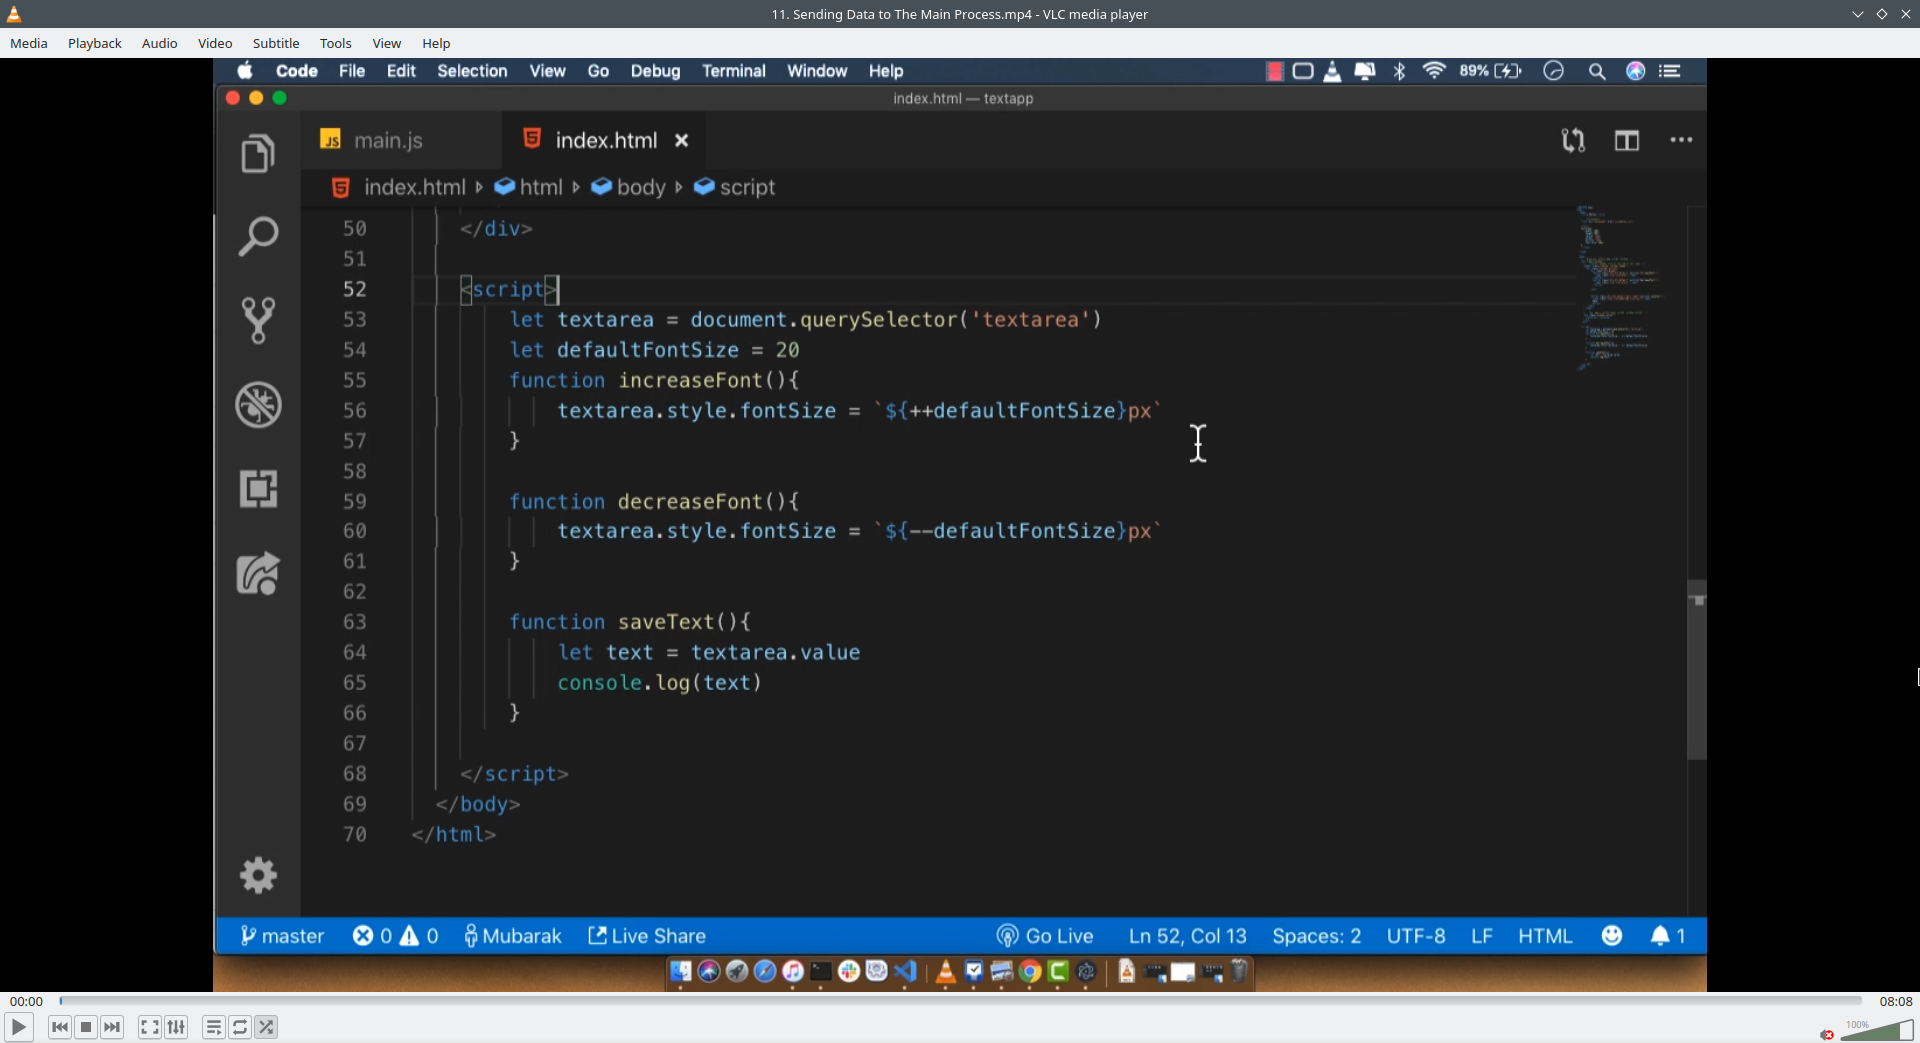Open the Source Control view in VS Code
Image resolution: width=1920 pixels, height=1043 pixels.
point(258,320)
